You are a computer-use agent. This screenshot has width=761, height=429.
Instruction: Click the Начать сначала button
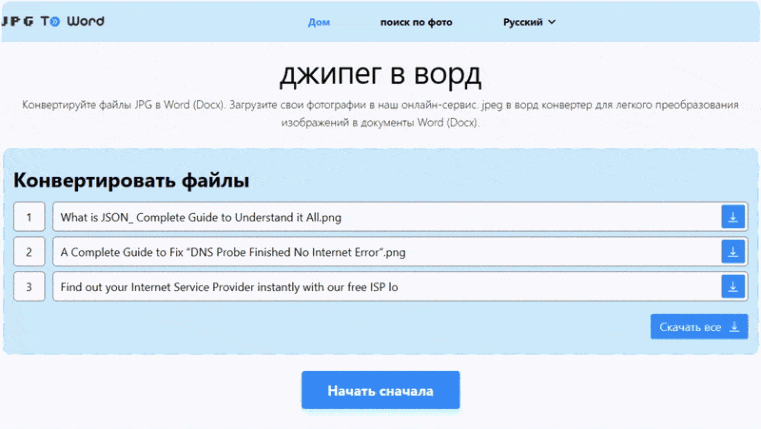point(380,390)
